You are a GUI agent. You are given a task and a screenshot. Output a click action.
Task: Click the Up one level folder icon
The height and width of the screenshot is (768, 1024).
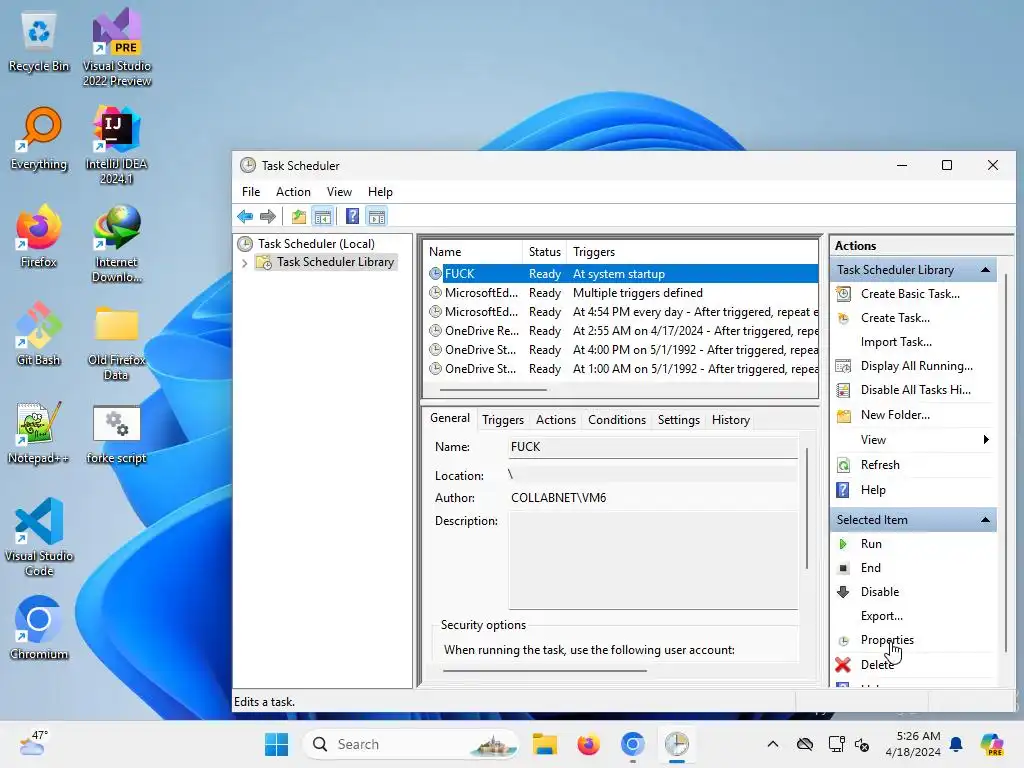(298, 216)
